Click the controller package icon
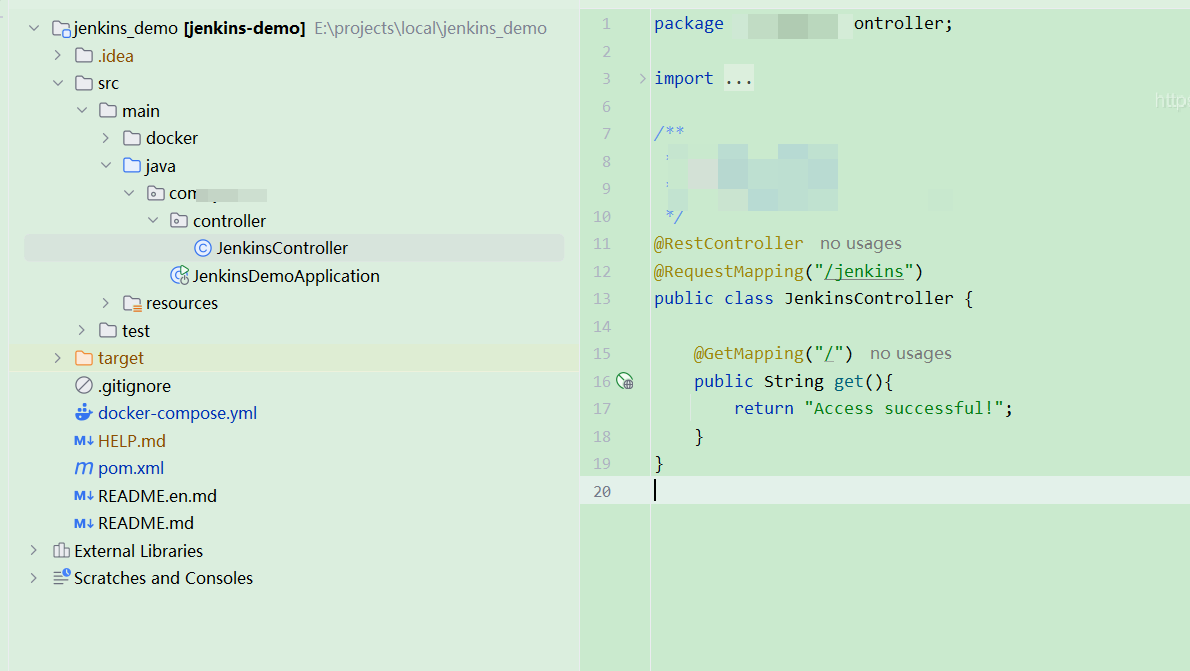Image resolution: width=1190 pixels, height=671 pixels. pos(179,220)
